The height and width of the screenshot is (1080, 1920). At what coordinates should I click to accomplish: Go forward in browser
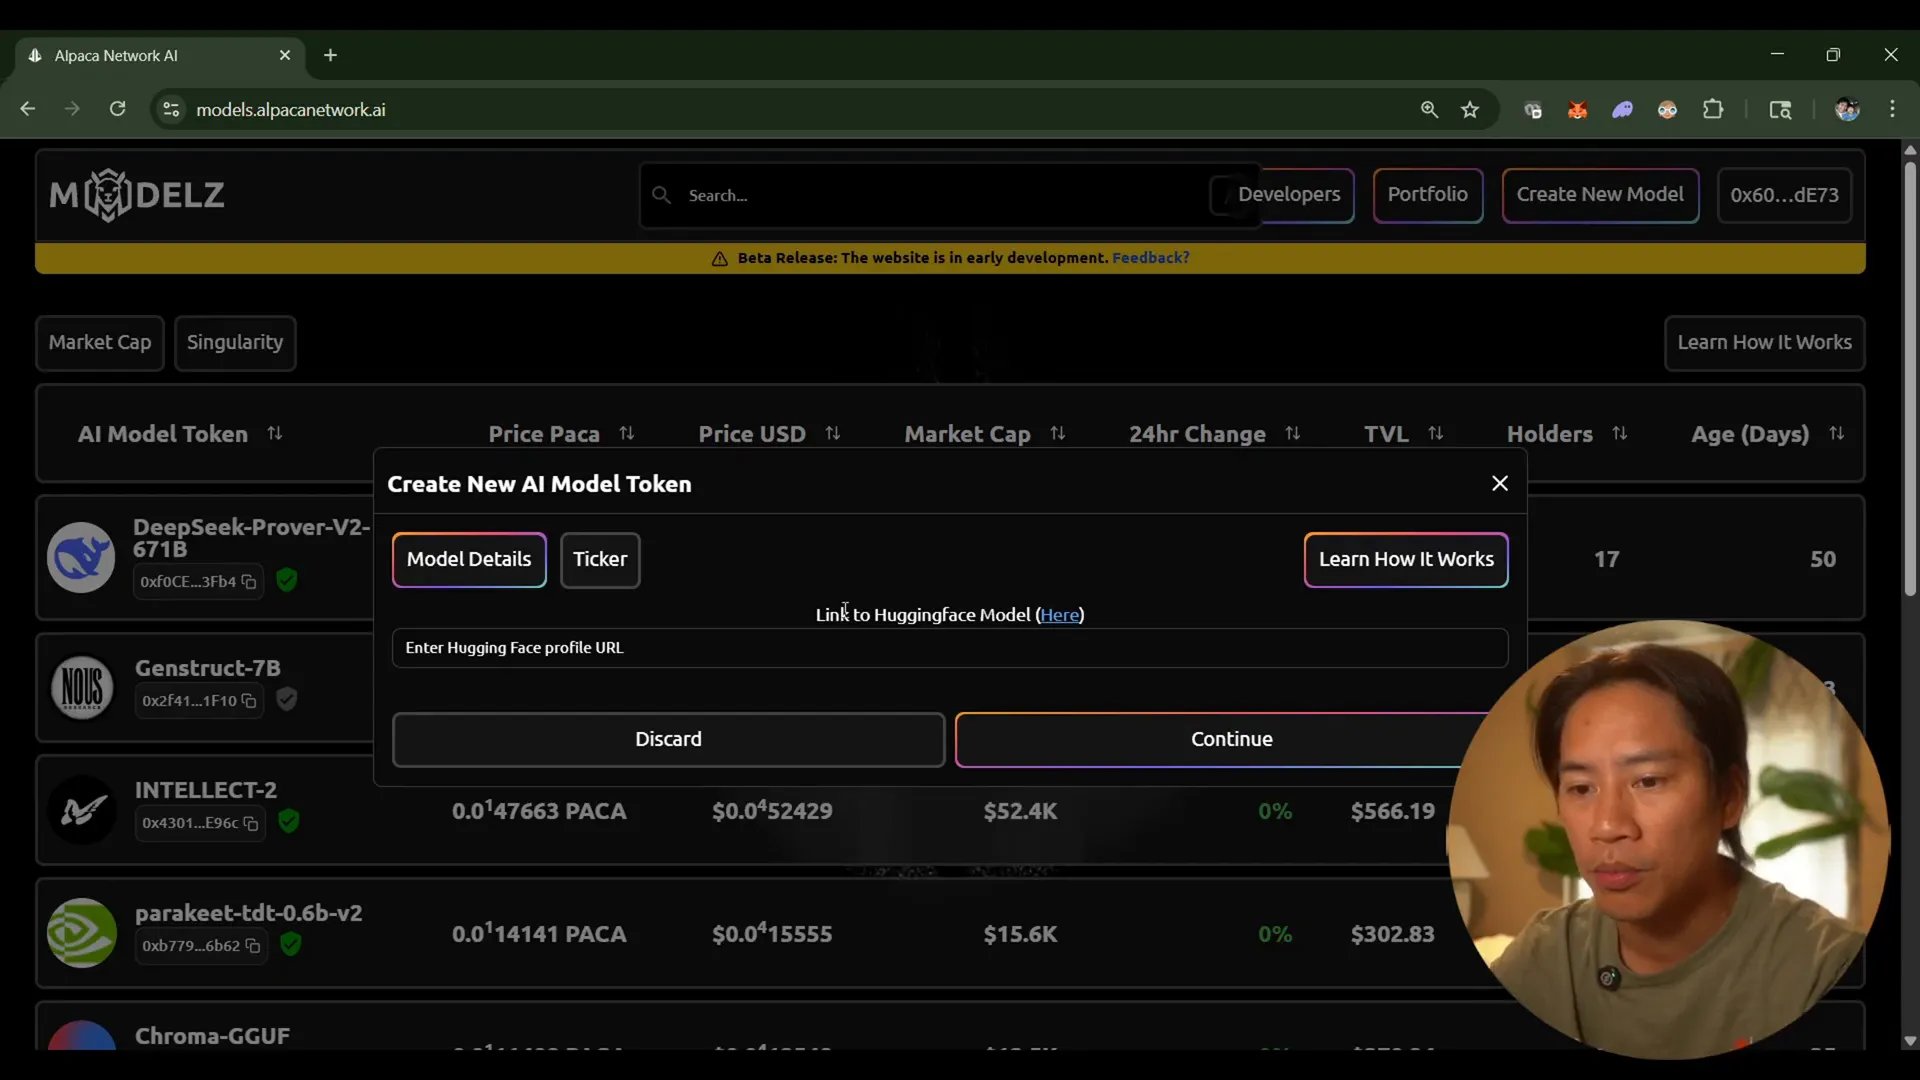click(x=72, y=109)
